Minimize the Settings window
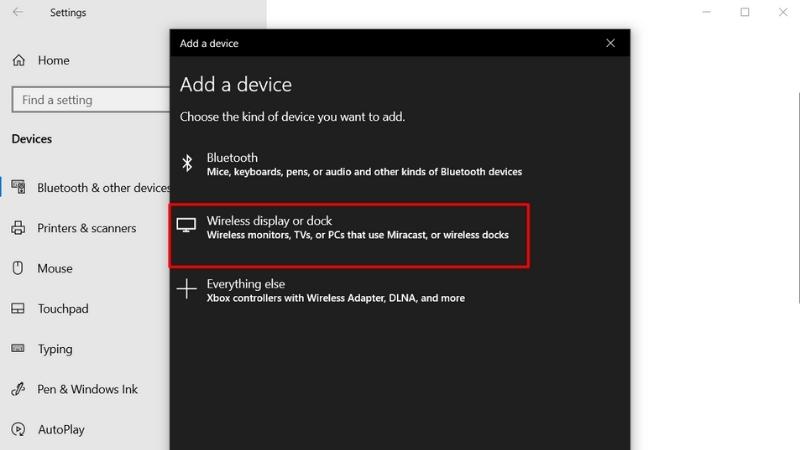 pyautogui.click(x=707, y=12)
